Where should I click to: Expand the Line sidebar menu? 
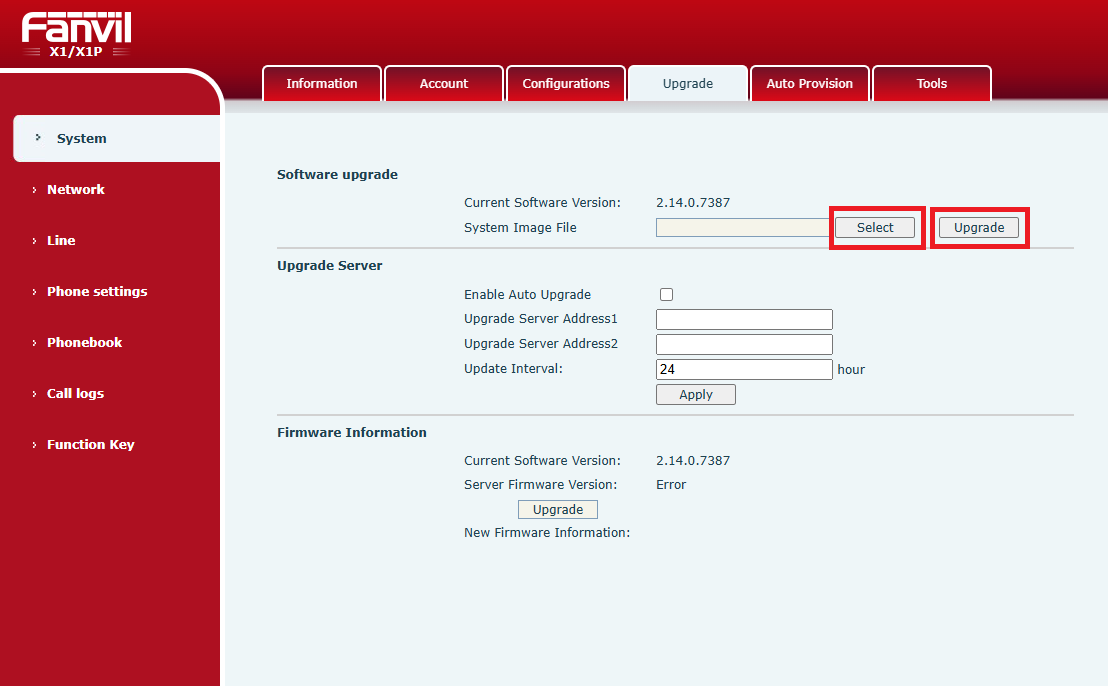coord(61,241)
